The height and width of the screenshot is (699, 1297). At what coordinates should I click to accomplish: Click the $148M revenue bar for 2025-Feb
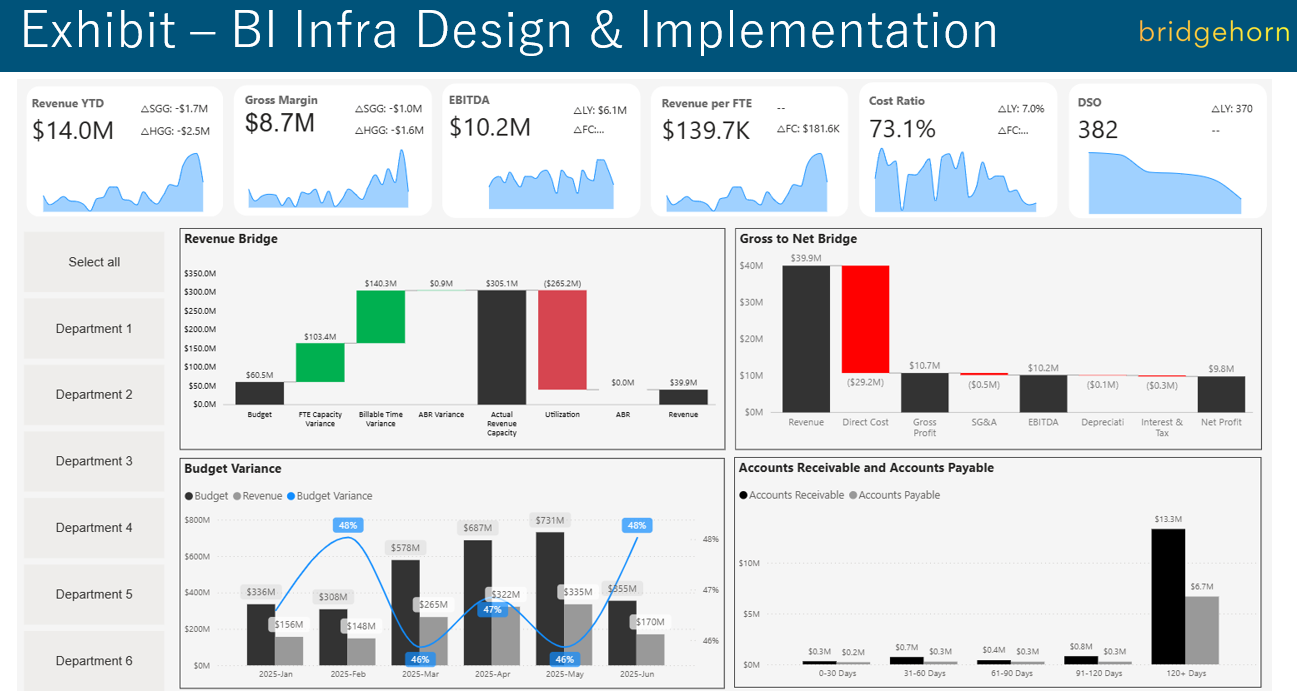(x=362, y=652)
